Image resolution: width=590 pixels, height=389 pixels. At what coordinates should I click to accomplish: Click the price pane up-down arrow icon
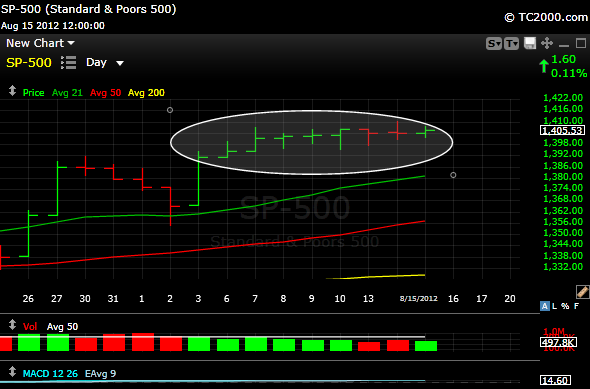(12, 91)
